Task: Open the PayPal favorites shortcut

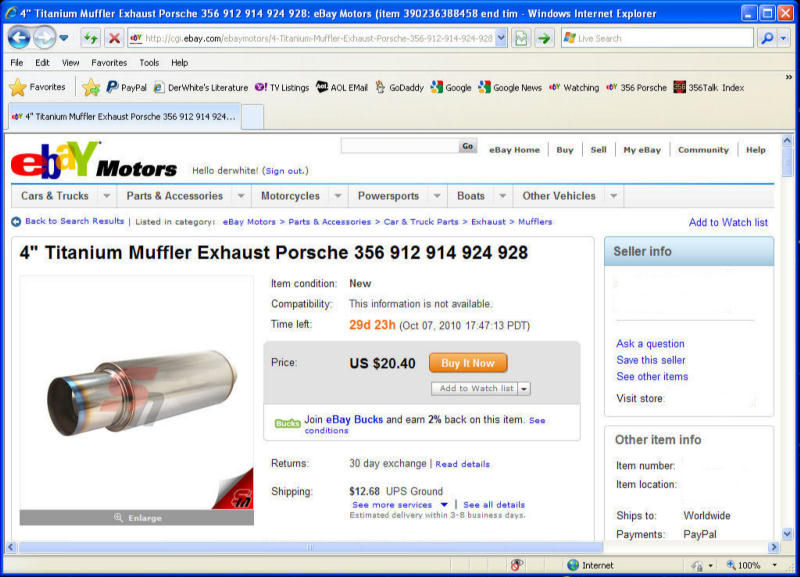Action: (127, 87)
